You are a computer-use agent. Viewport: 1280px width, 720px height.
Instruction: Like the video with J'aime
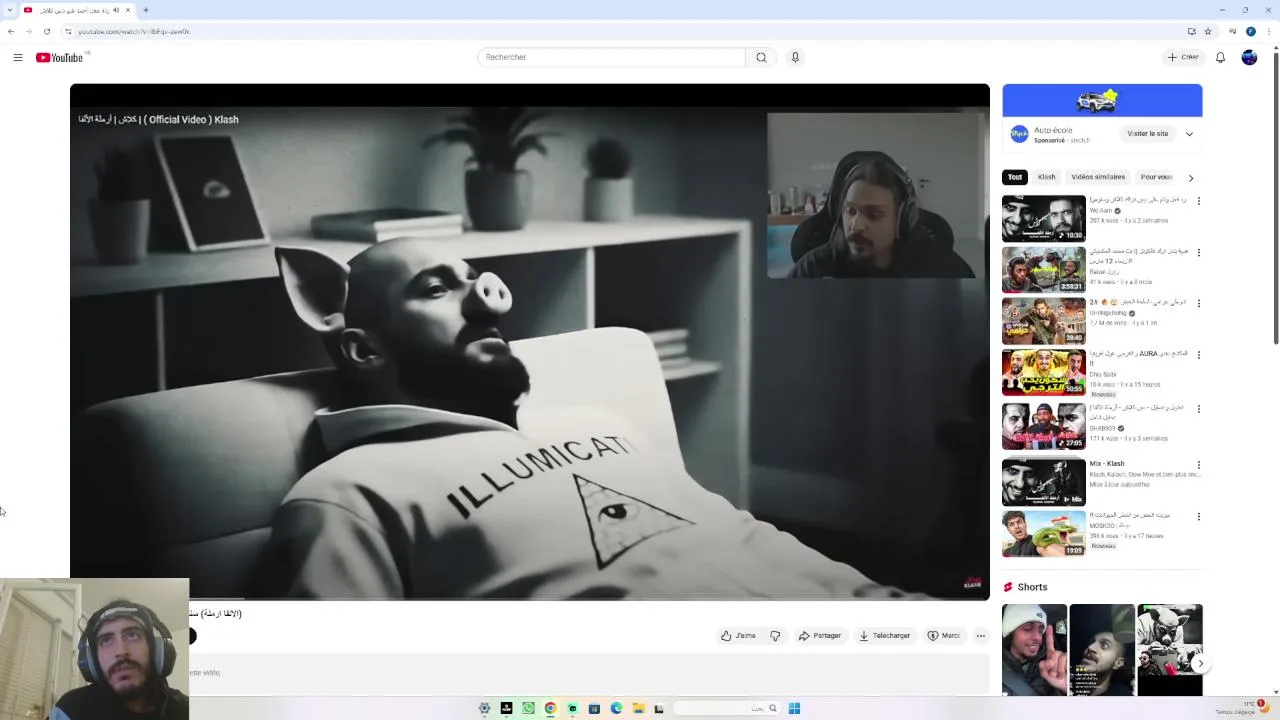coord(738,636)
